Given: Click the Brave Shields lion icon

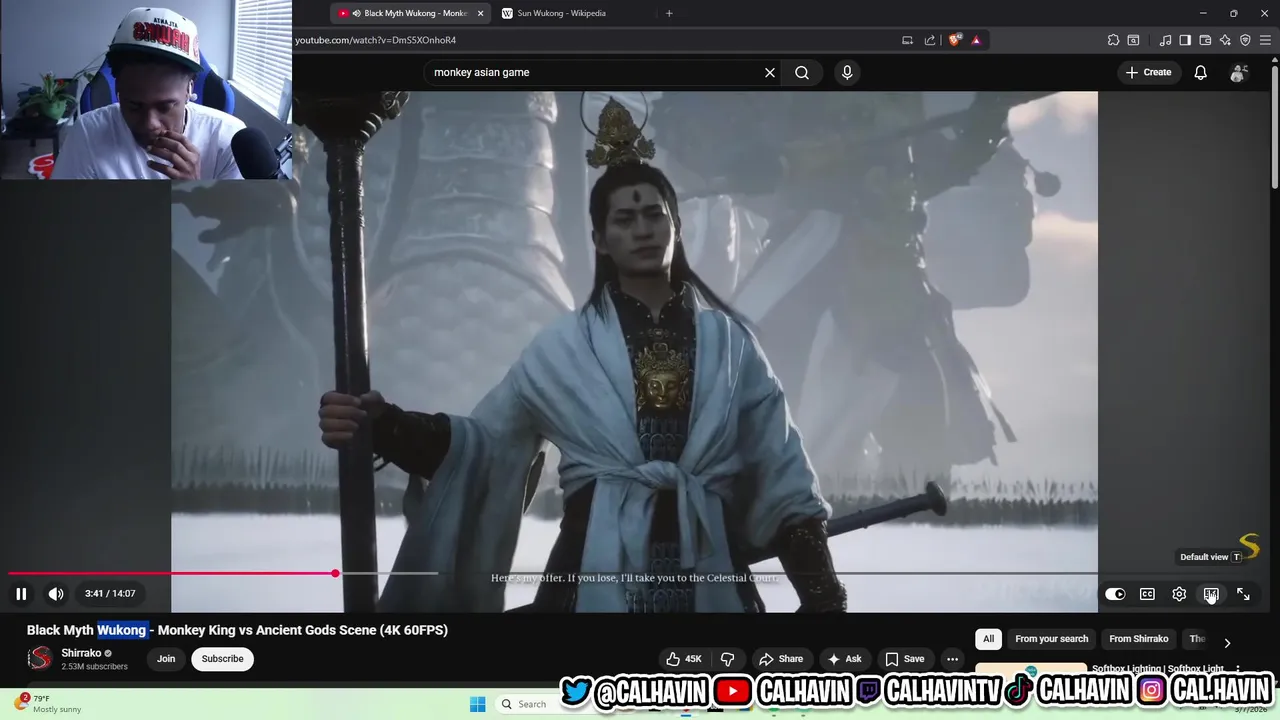Looking at the screenshot, I should [955, 40].
